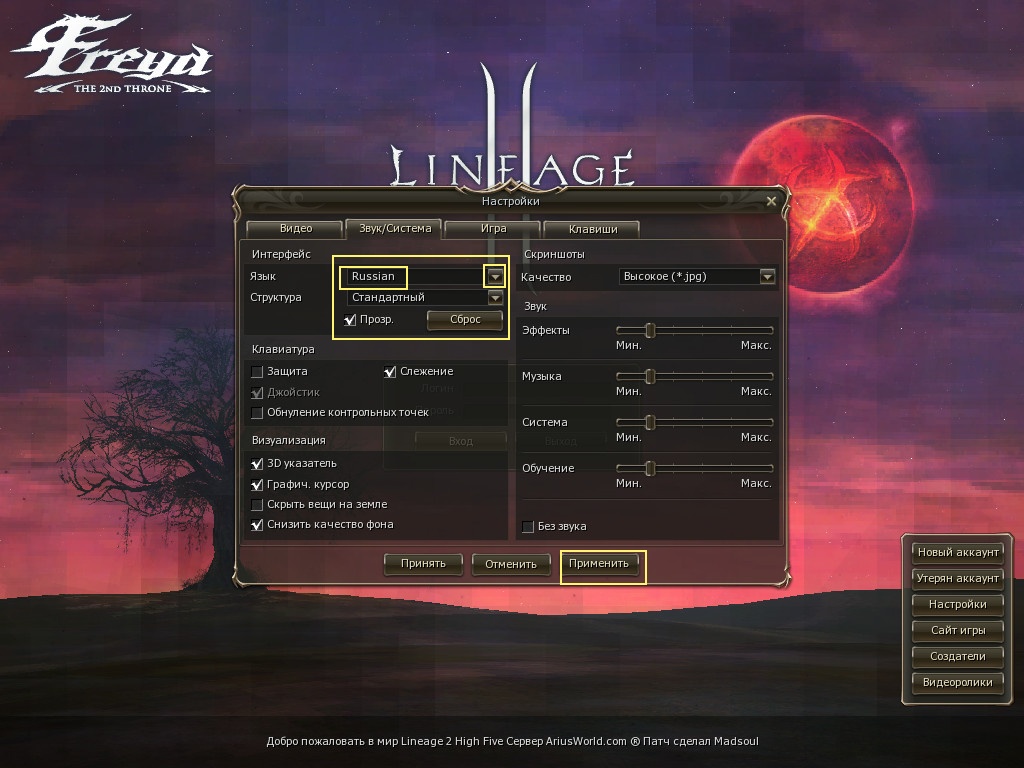Open the Клавиши tab
1024x768 pixels.
pos(592,229)
